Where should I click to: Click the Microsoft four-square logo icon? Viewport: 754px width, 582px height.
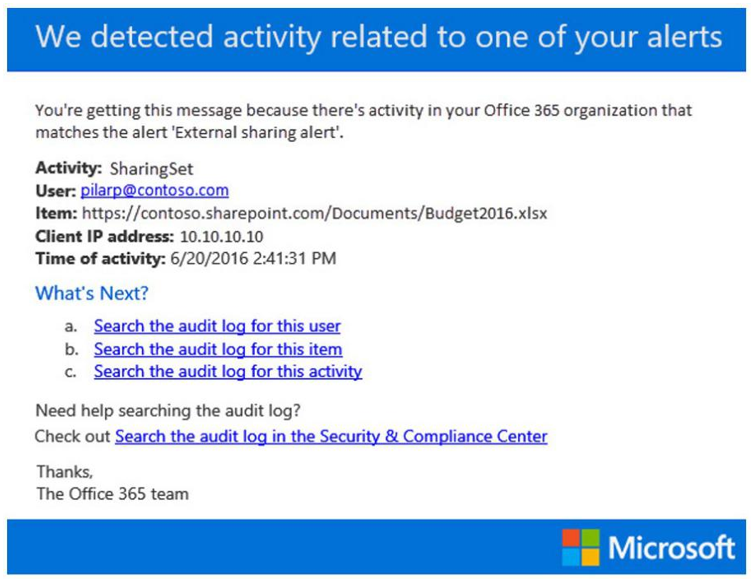click(581, 547)
